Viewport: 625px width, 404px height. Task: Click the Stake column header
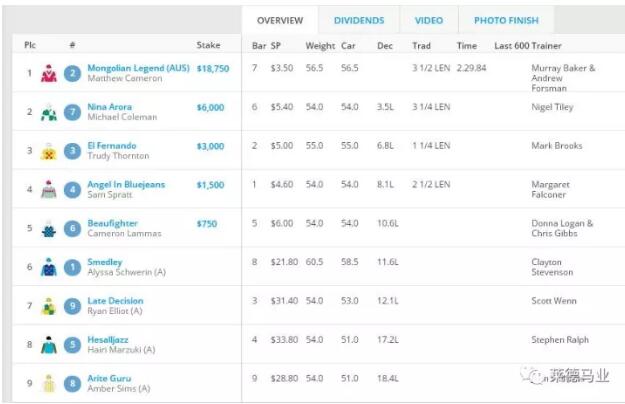pos(208,45)
